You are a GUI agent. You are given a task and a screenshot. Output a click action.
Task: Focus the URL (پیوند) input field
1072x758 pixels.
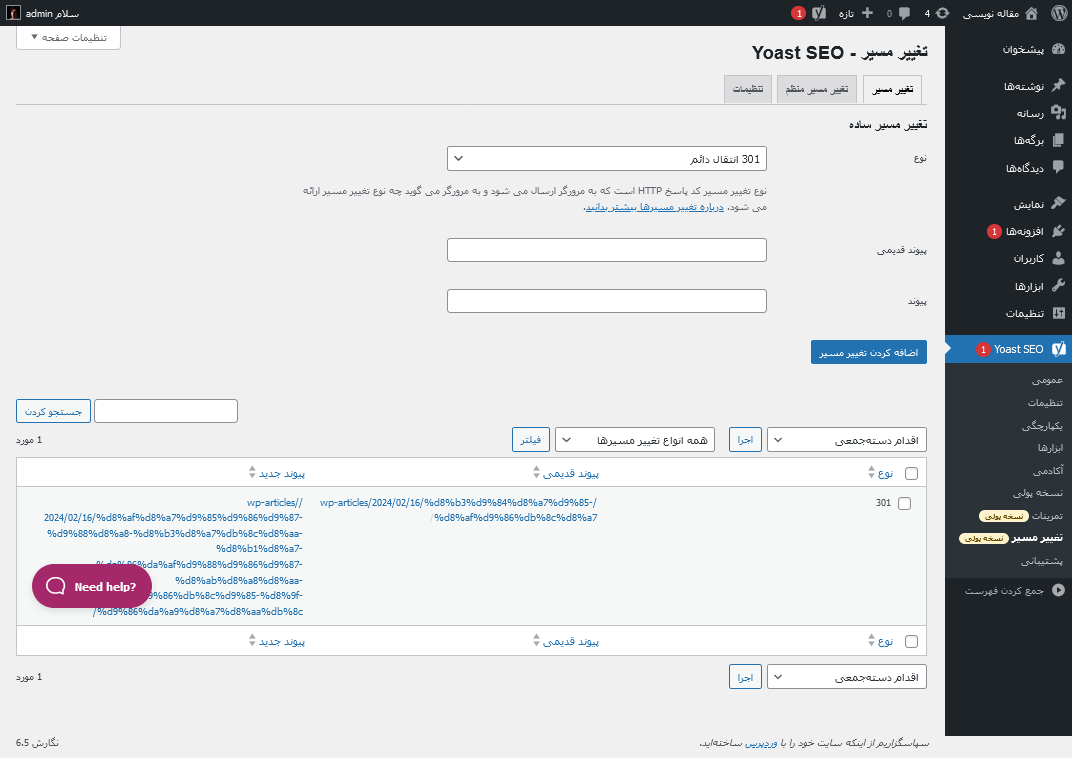click(607, 301)
